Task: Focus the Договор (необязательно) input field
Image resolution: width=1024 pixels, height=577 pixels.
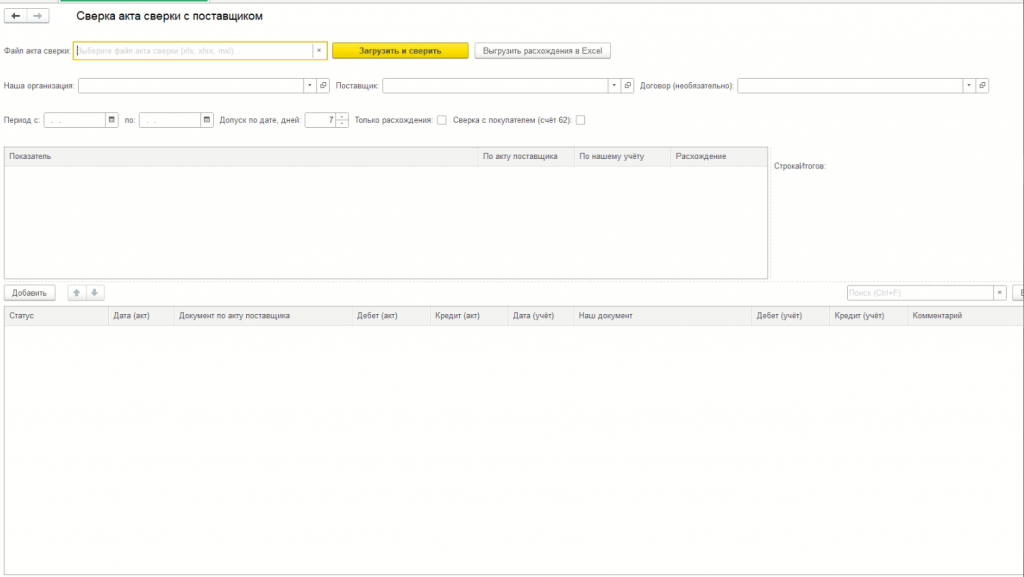Action: 850,86
